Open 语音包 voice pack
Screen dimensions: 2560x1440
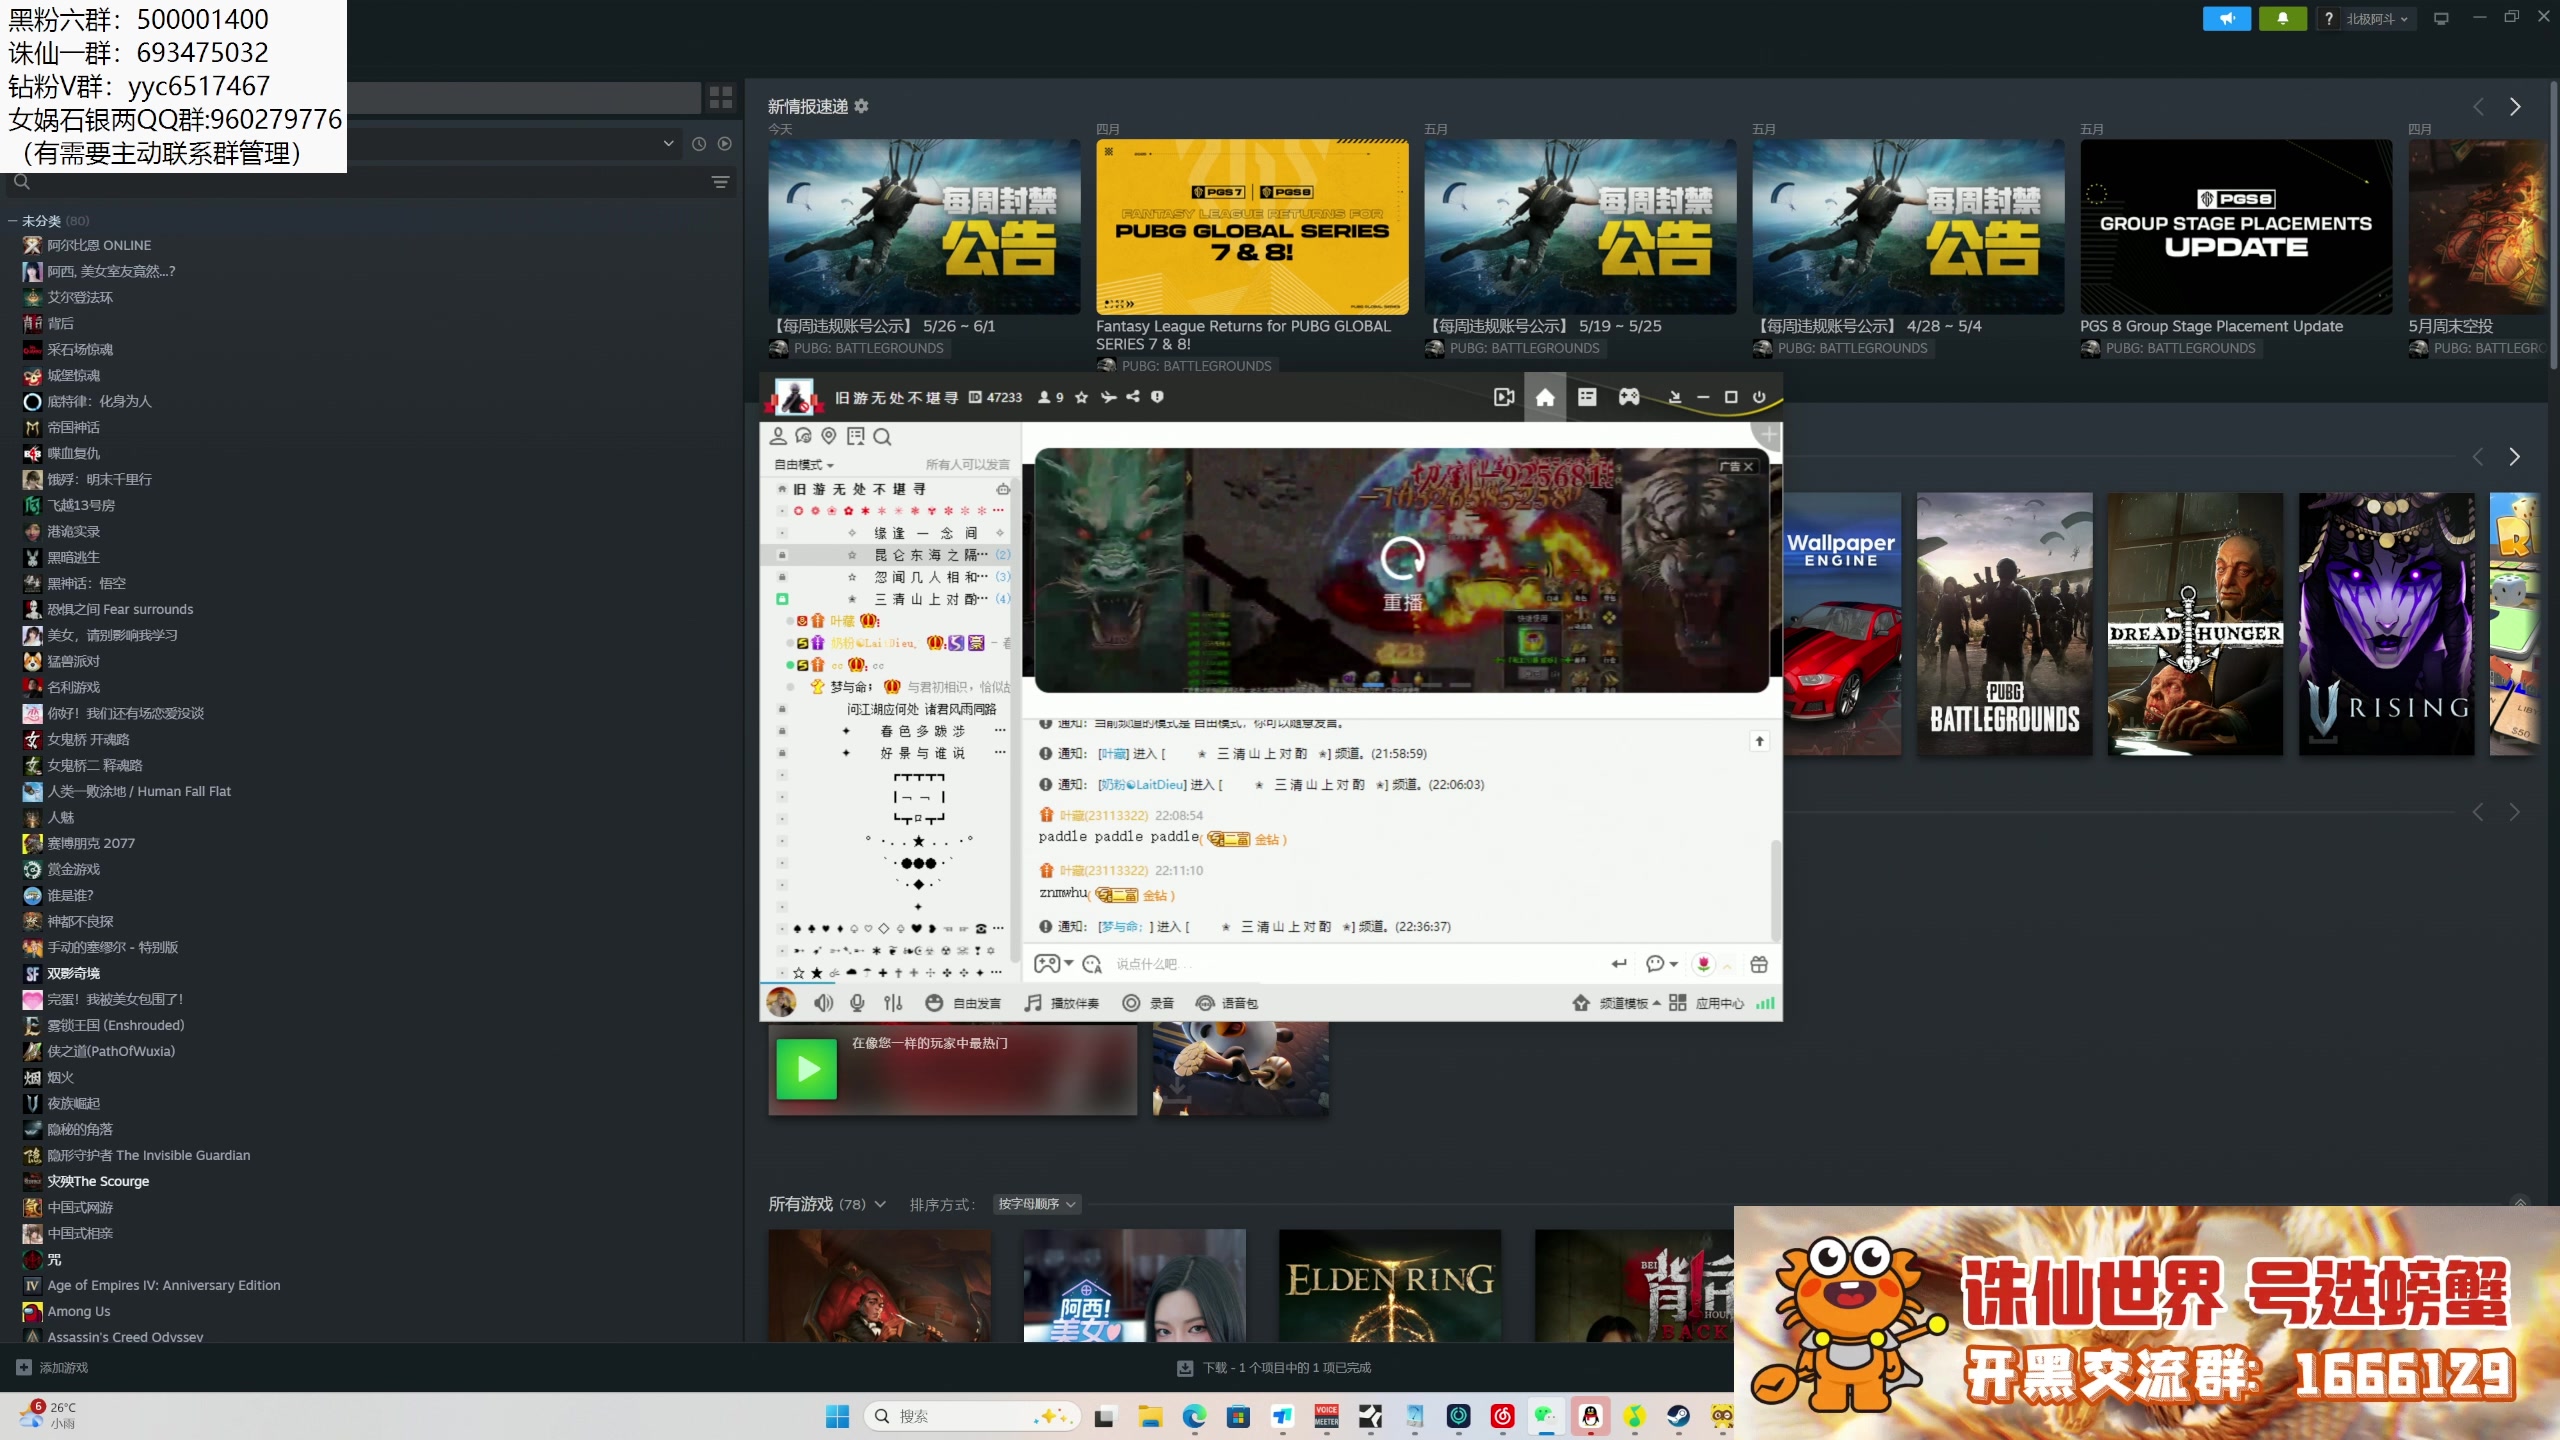point(1227,1003)
